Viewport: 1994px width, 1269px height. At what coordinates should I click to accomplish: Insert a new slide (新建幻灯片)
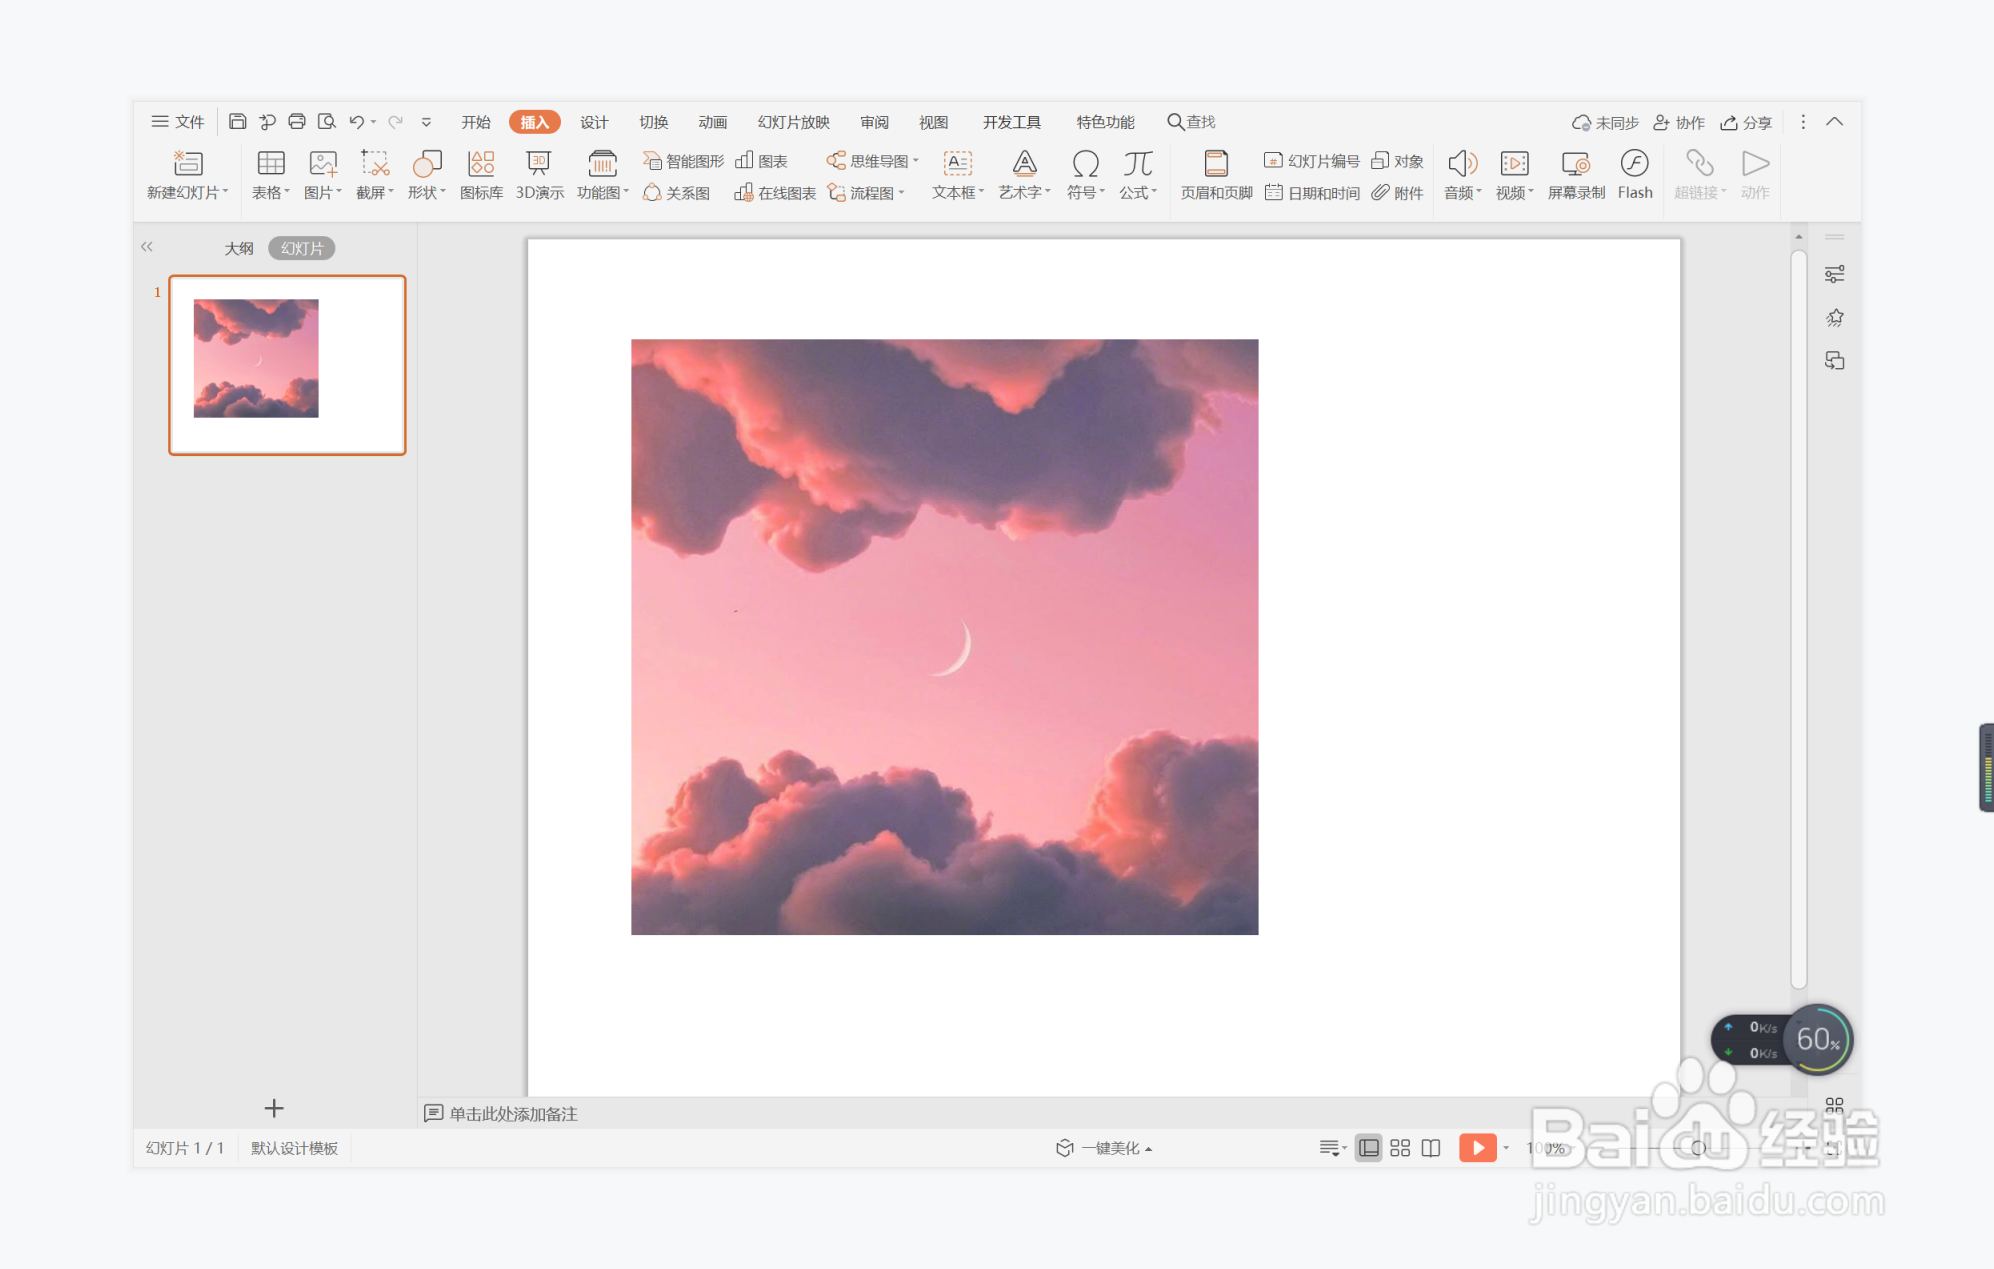point(188,175)
